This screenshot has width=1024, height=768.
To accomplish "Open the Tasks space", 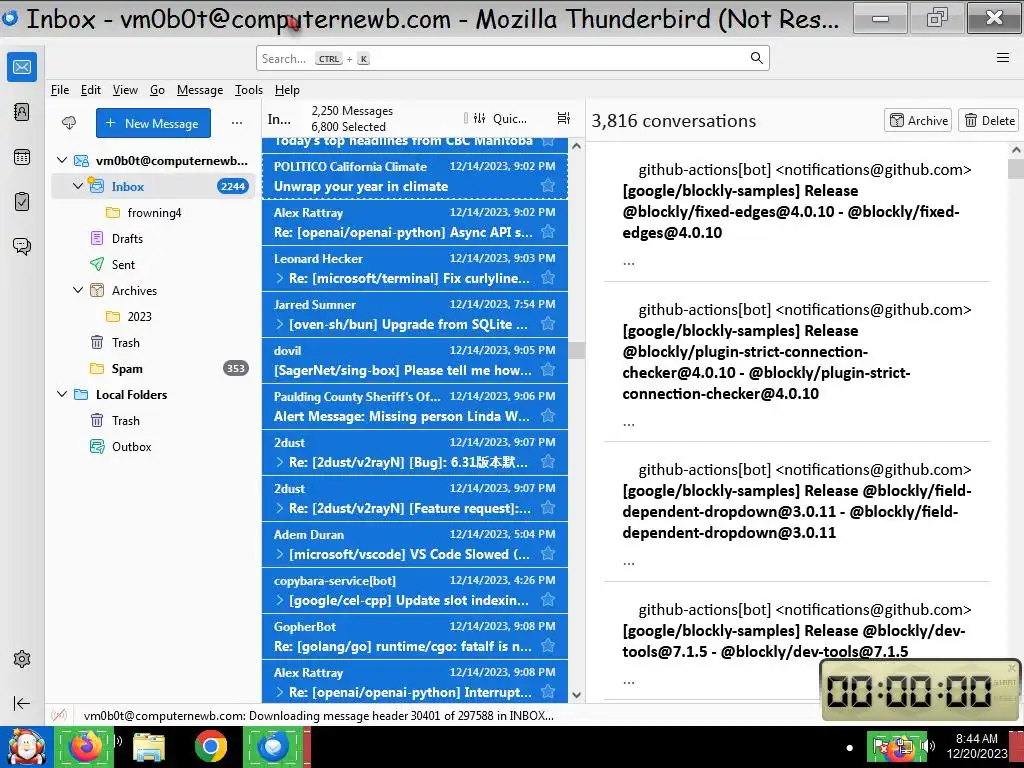I will tap(22, 201).
